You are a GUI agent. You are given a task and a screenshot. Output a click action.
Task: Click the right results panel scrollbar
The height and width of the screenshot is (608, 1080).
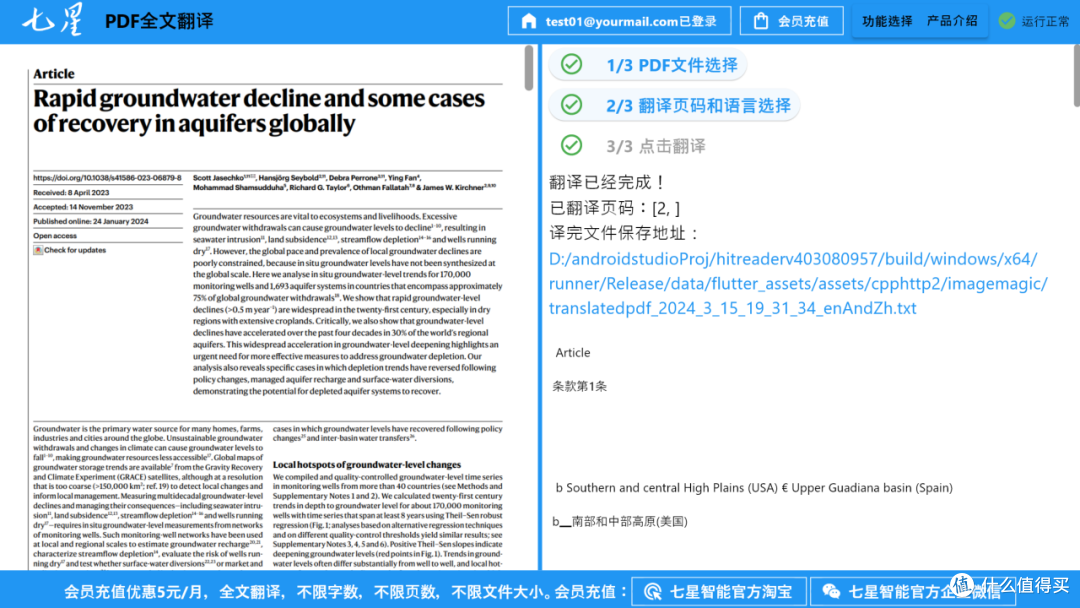(x=1077, y=76)
